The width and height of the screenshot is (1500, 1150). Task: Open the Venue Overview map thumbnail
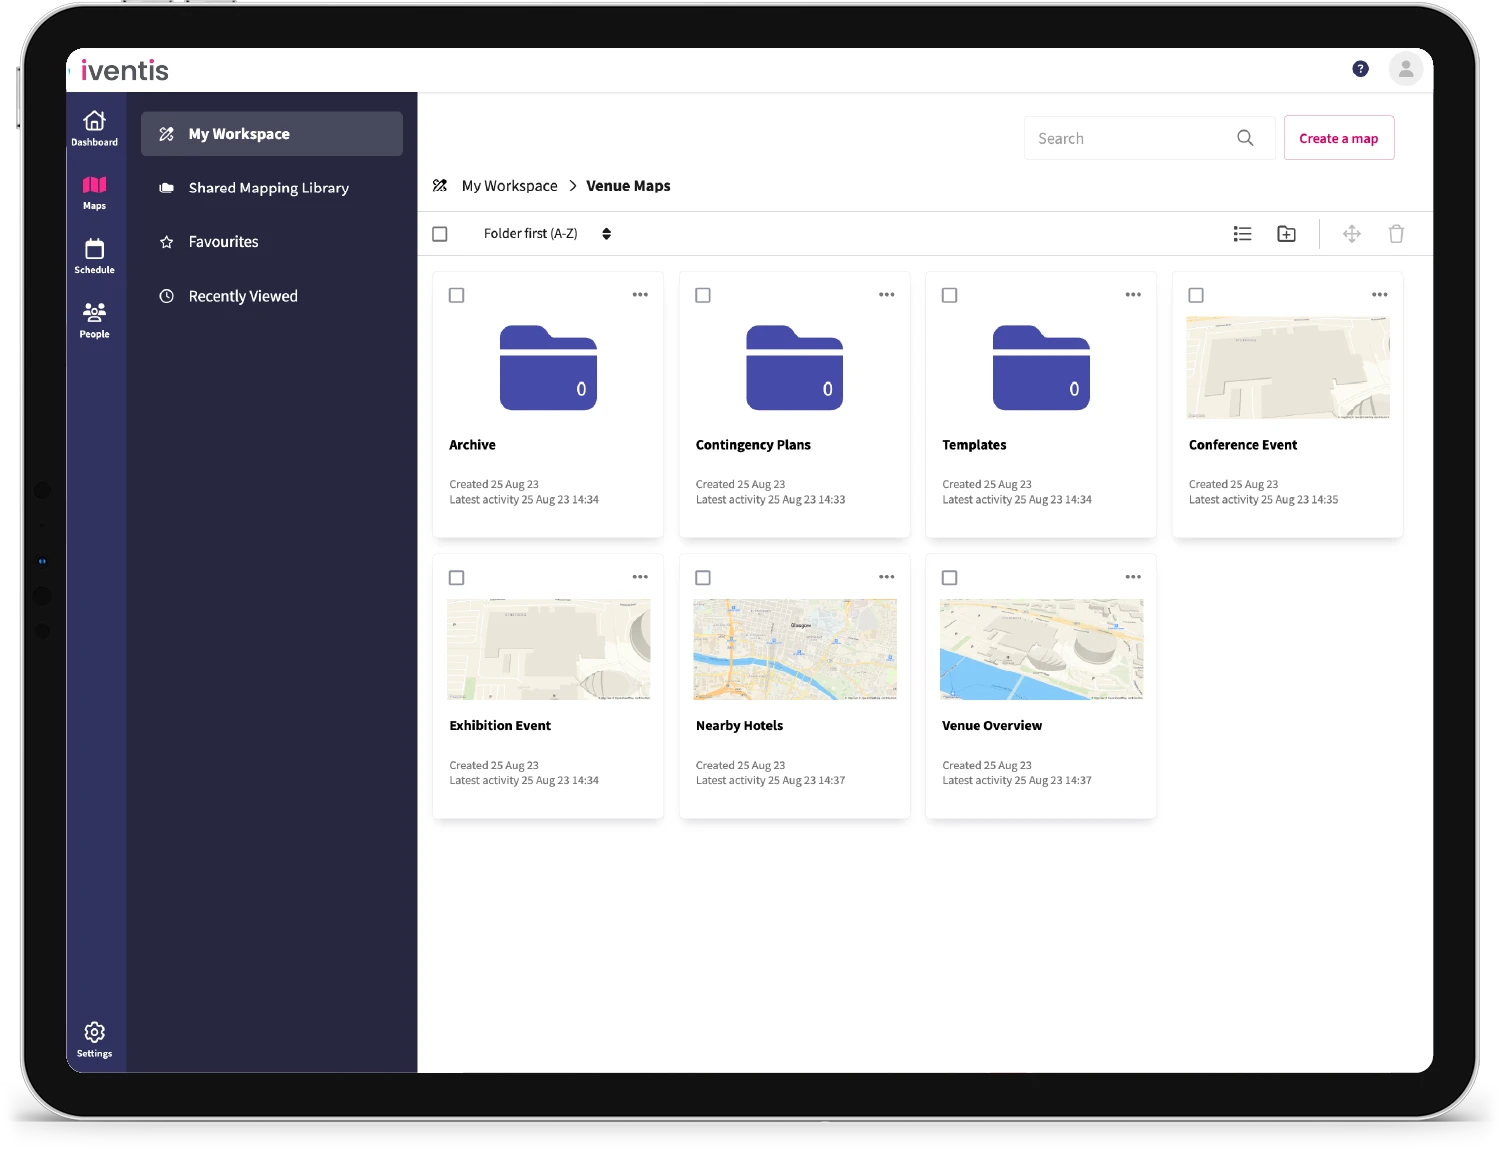[x=1041, y=649]
